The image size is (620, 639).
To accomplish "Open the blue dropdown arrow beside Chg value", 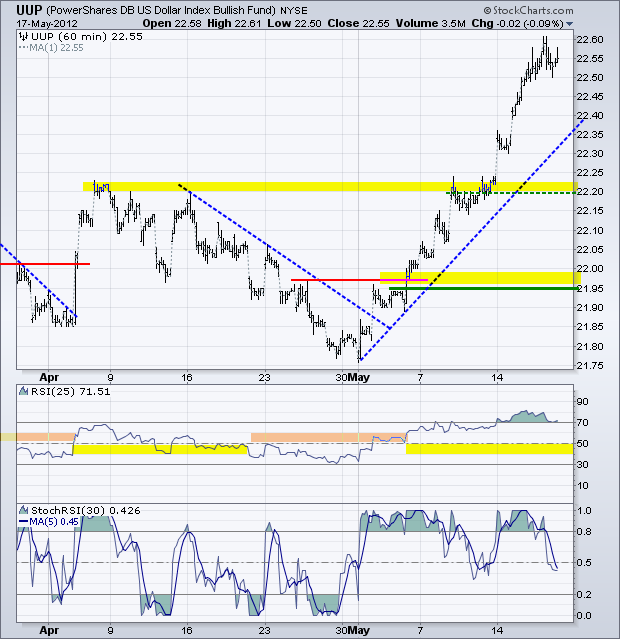I will pyautogui.click(x=569, y=24).
